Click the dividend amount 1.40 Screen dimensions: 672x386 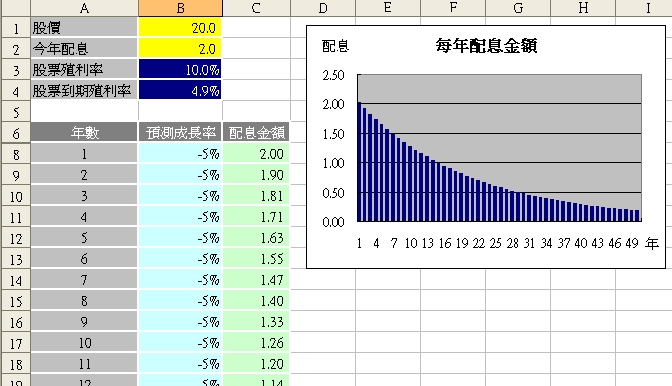pos(256,301)
